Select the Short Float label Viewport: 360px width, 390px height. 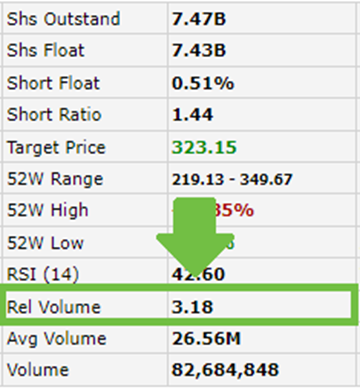[x=53, y=83]
